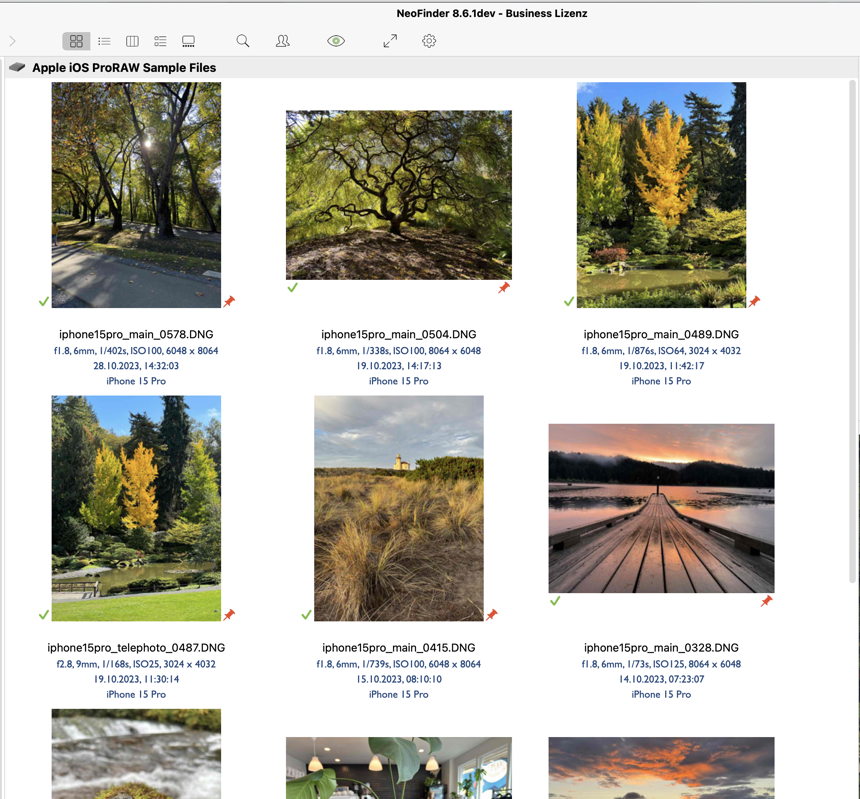
Task: Switch to column view
Action: tap(132, 41)
